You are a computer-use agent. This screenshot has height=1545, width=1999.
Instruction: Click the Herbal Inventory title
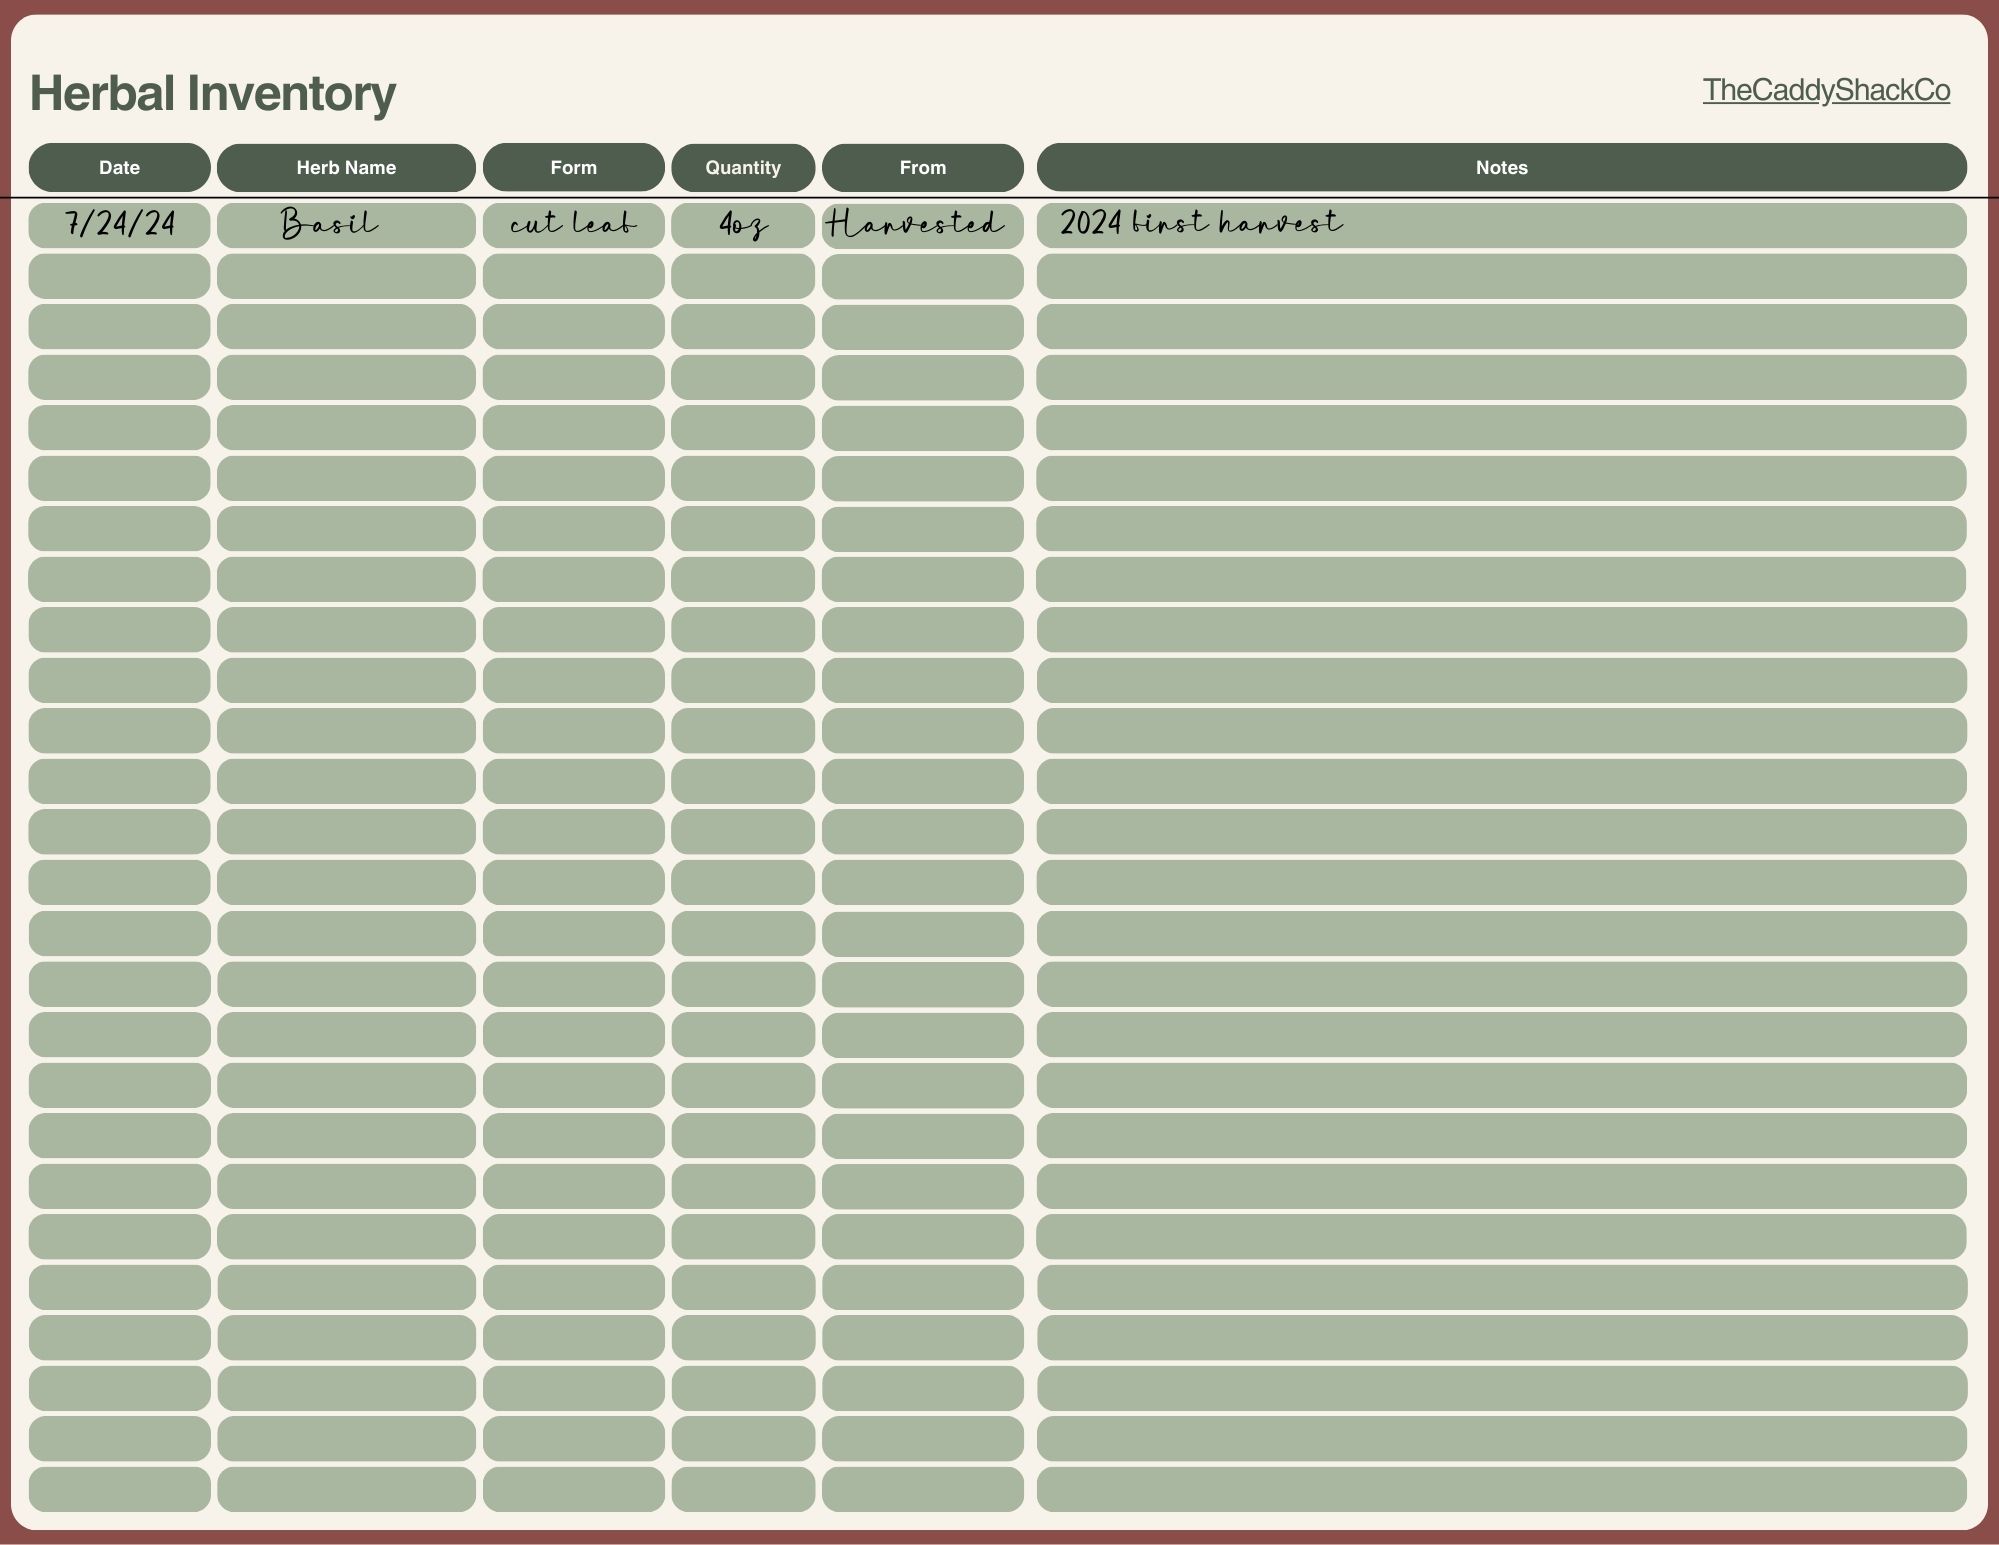[x=213, y=93]
